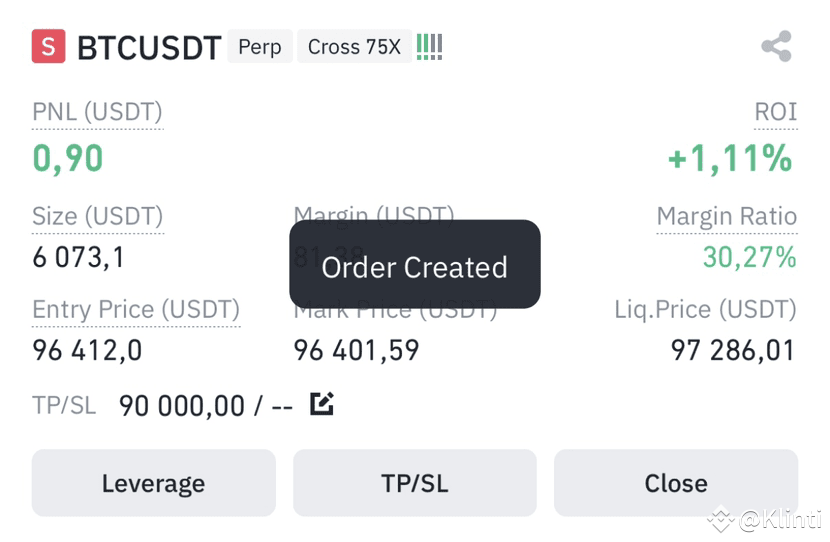Tap Size (USDT) label
830x542 pixels.
coord(98,216)
